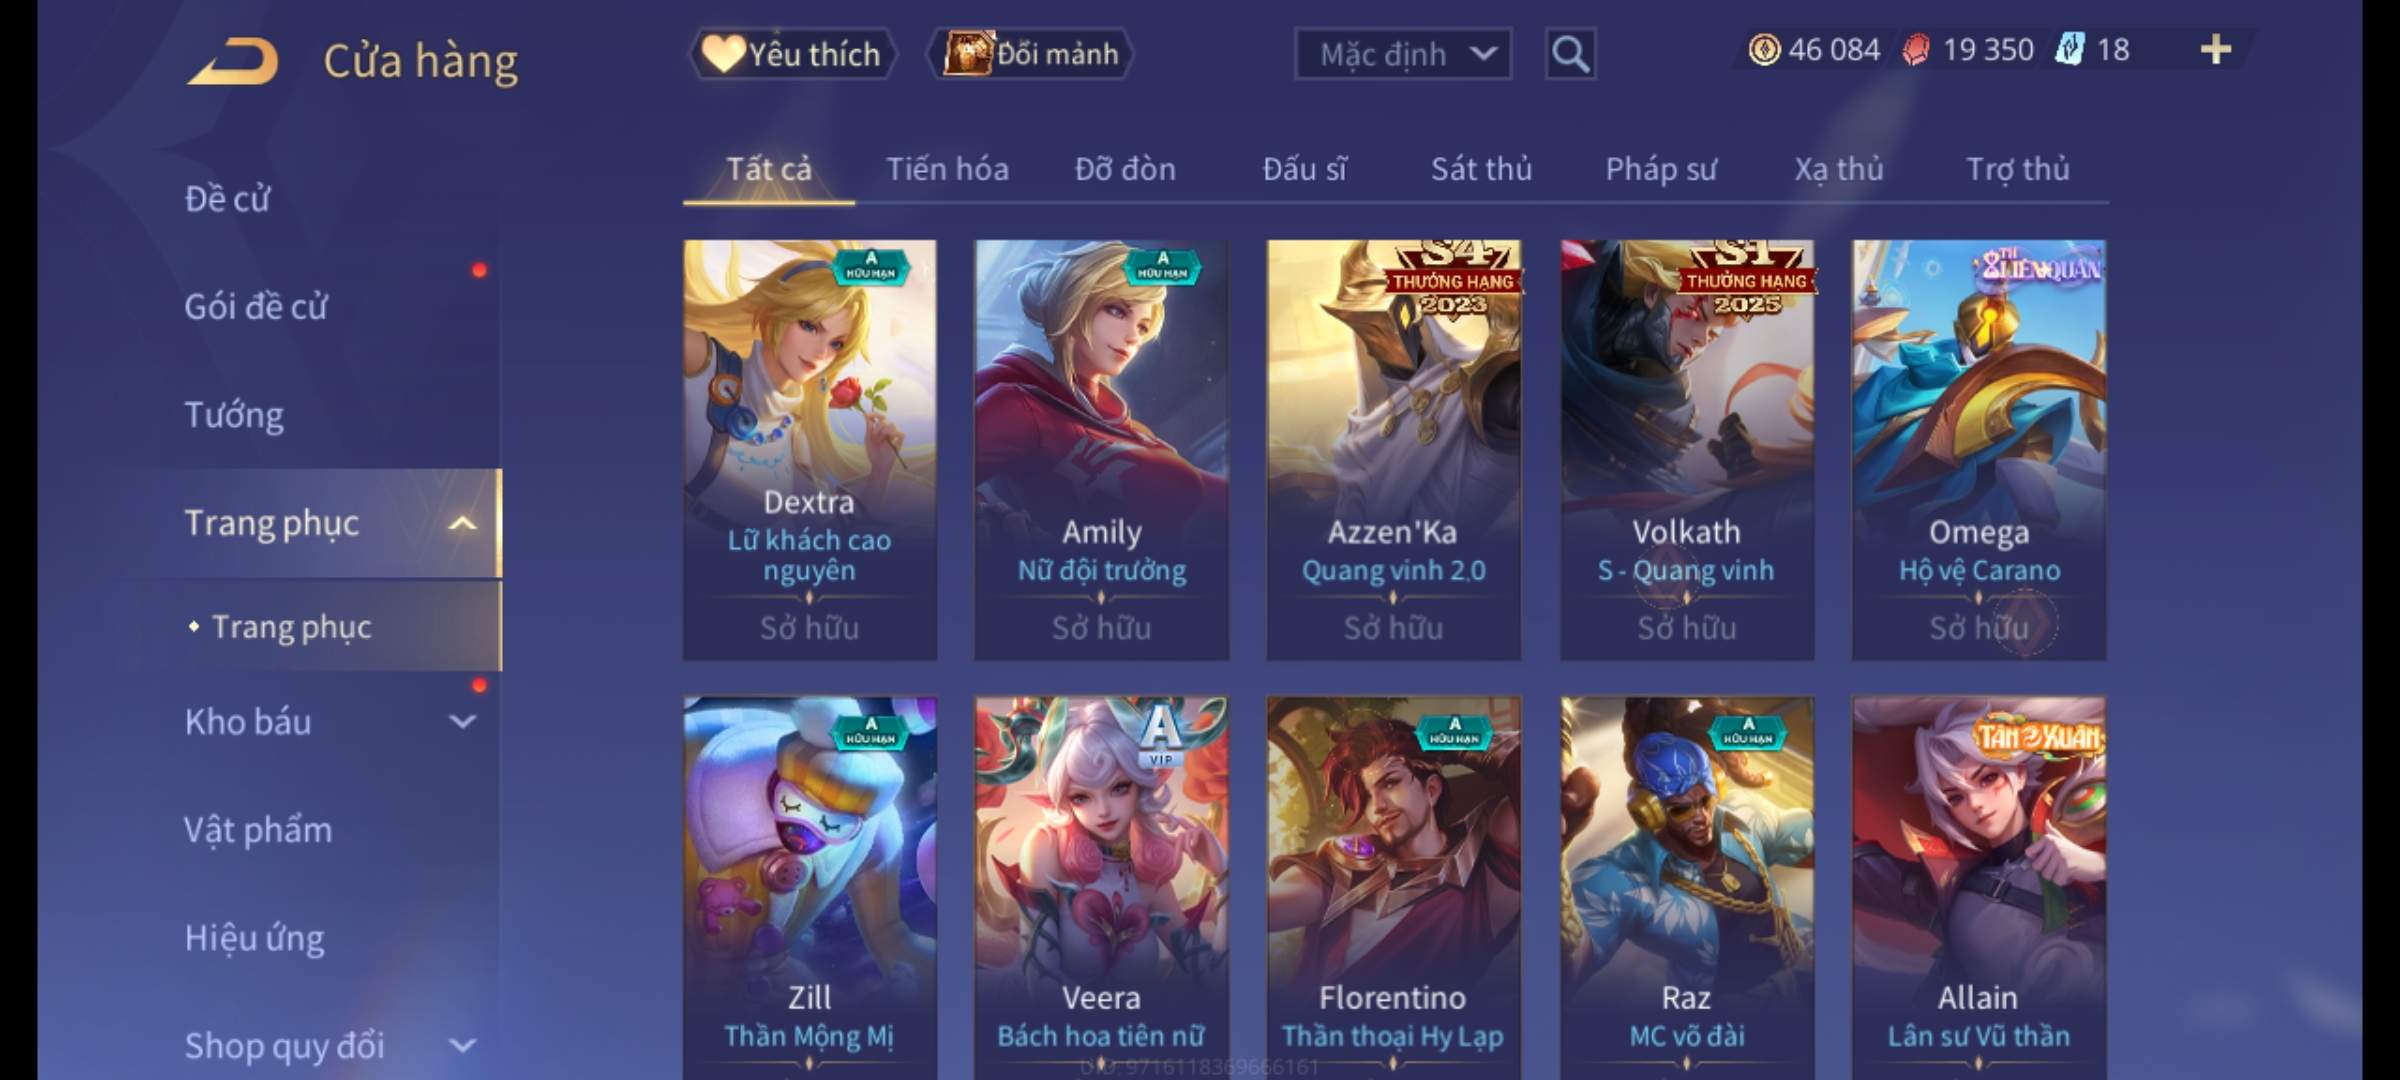Open the search magnifier icon

tap(1570, 54)
